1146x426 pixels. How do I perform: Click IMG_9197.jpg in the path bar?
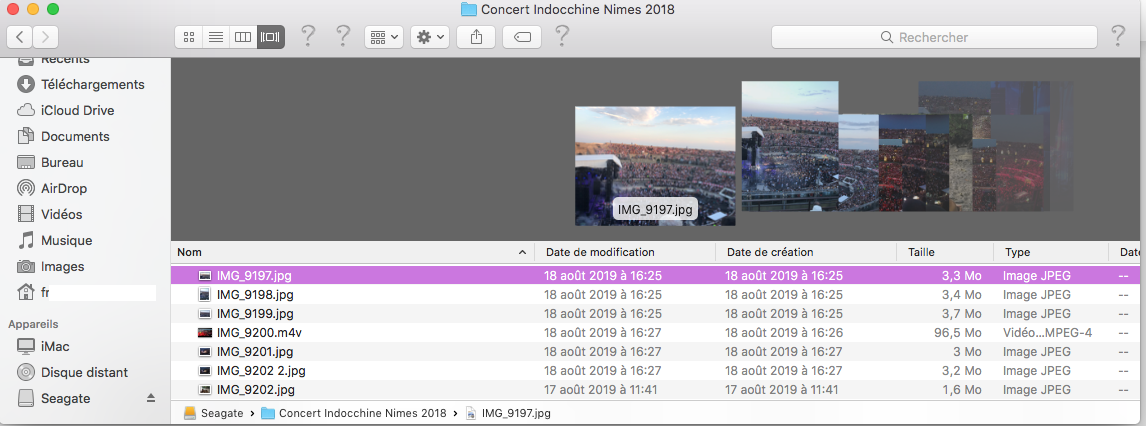508,414
